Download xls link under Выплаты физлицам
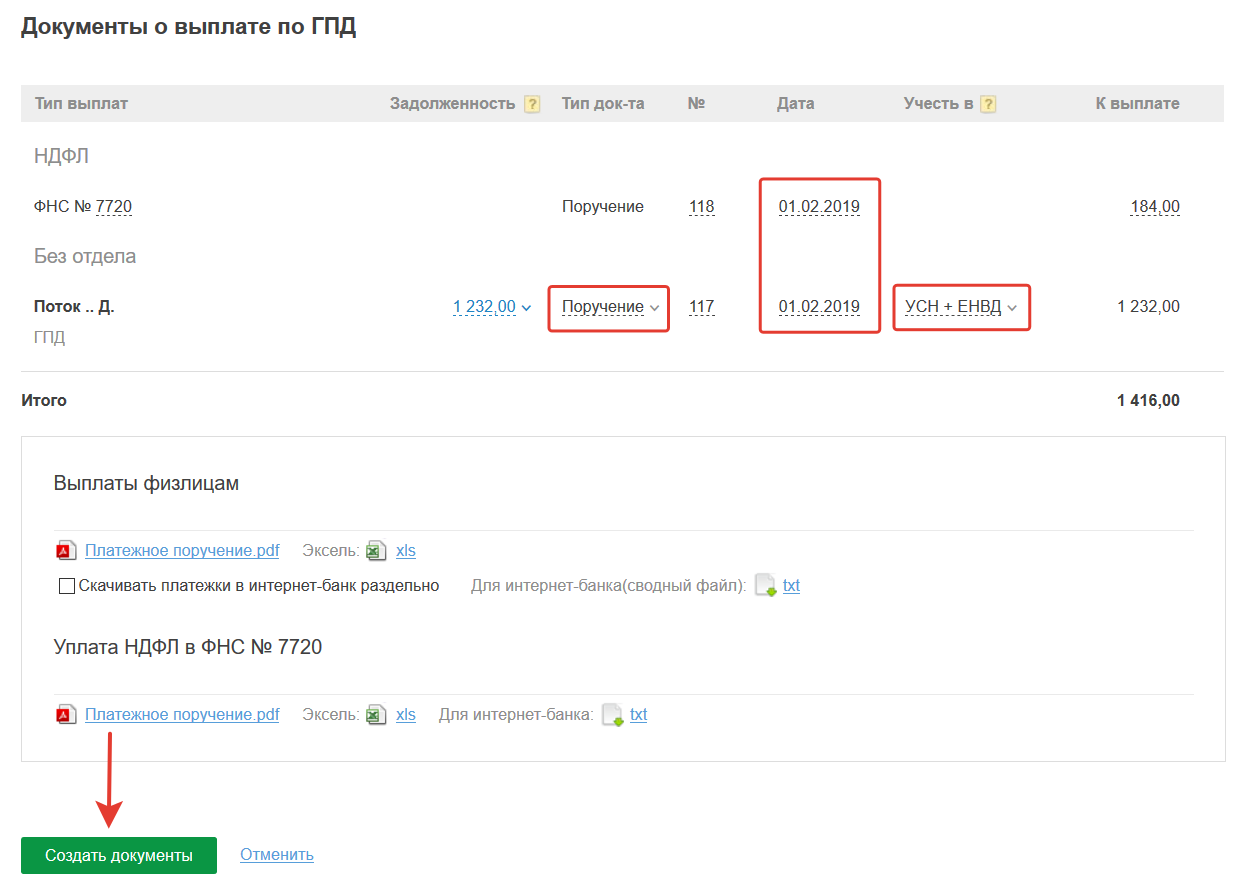This screenshot has width=1239, height=886. [406, 551]
